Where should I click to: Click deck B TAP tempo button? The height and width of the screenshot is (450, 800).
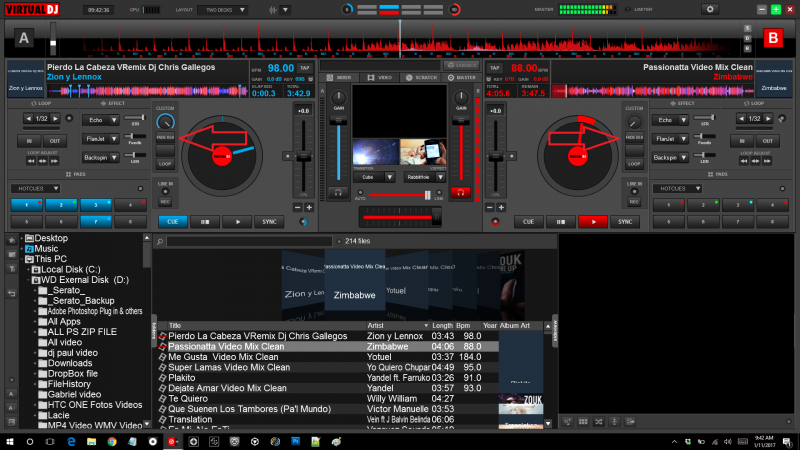pos(495,68)
